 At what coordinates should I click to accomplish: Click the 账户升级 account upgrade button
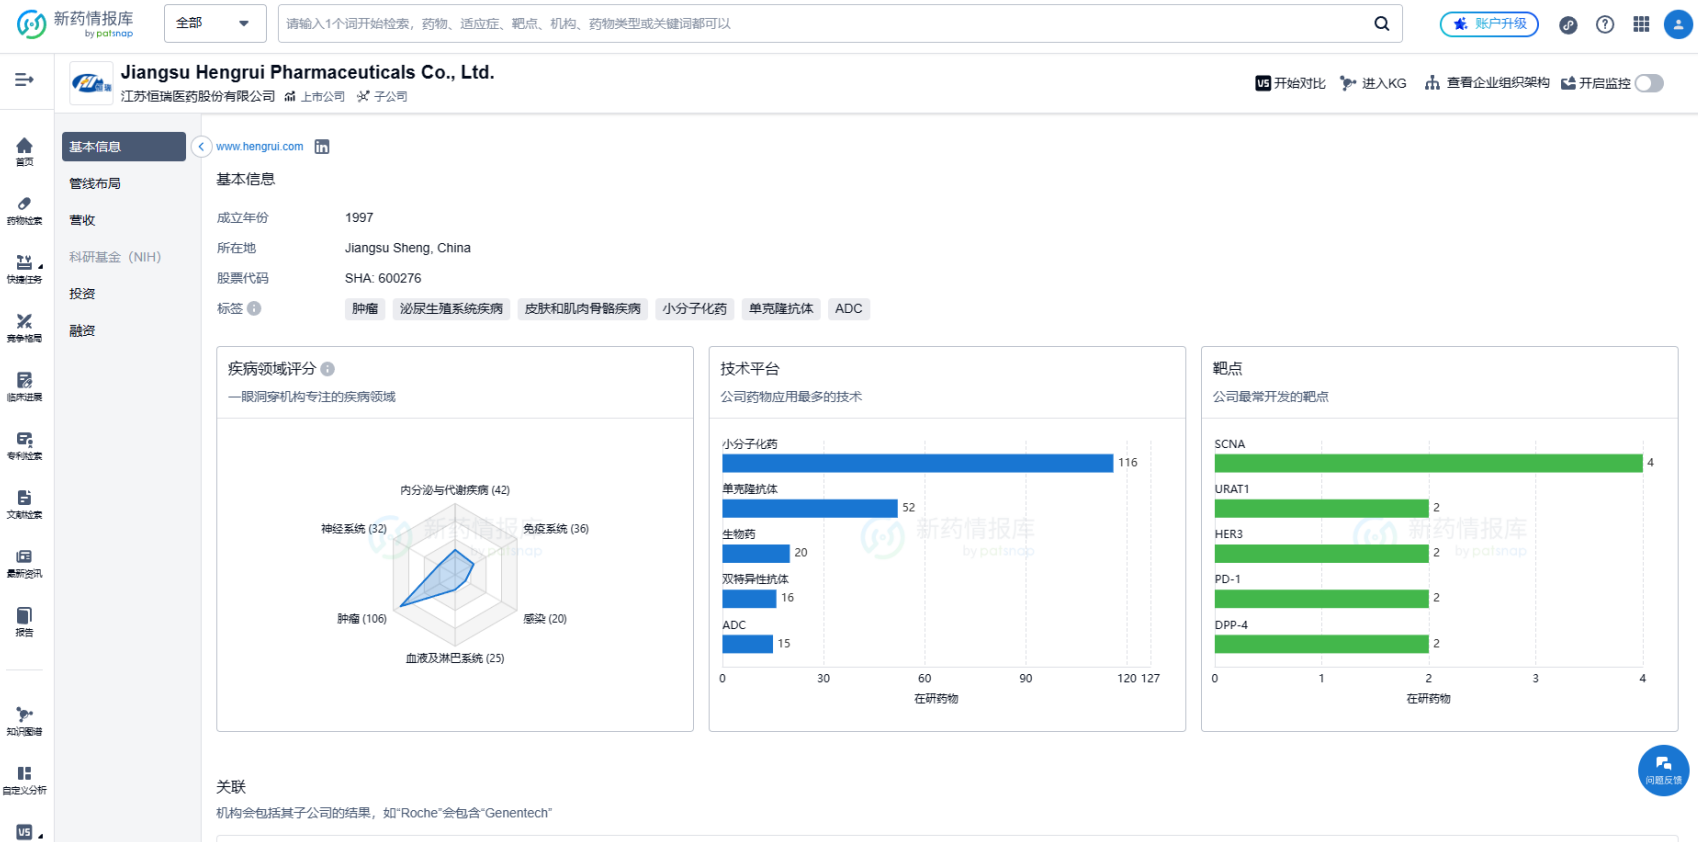click(1489, 24)
